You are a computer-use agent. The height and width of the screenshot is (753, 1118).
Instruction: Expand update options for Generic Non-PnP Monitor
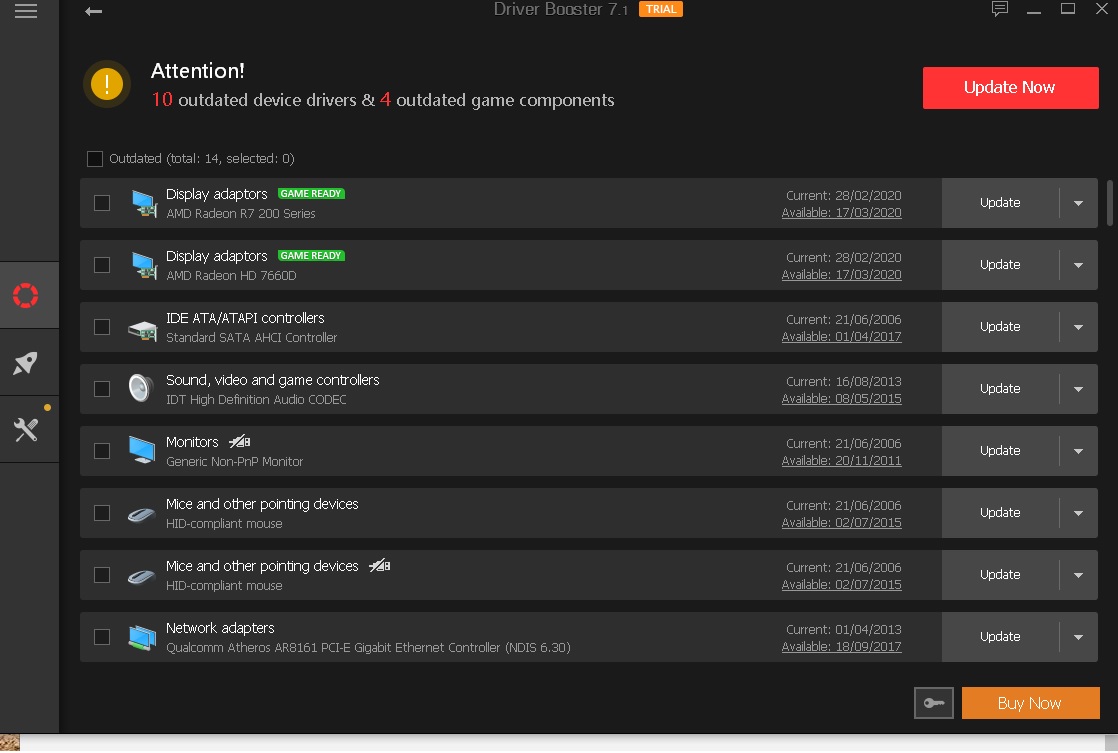coord(1078,451)
